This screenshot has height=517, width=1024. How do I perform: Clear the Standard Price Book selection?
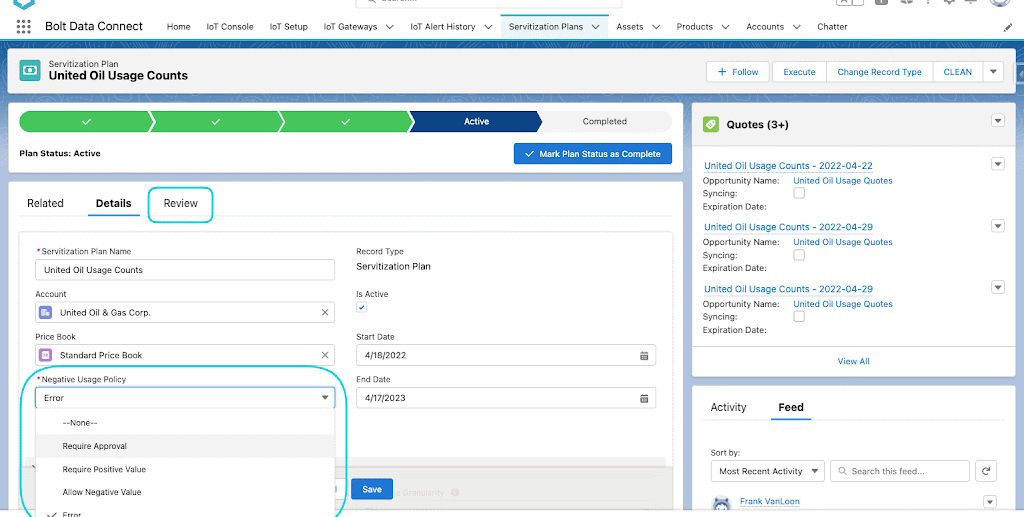pos(325,355)
